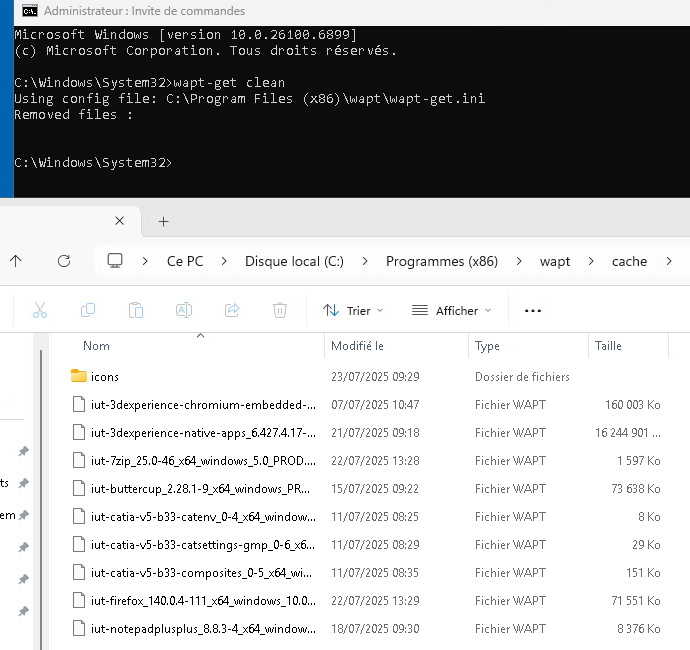The image size is (690, 650).
Task: Select the icons folder
Action: click(104, 377)
